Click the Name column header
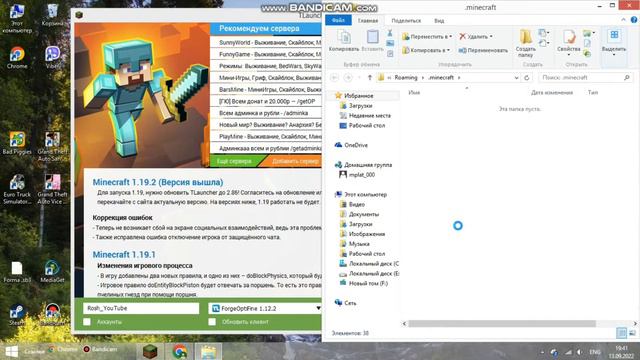The height and width of the screenshot is (360, 640). [x=414, y=93]
